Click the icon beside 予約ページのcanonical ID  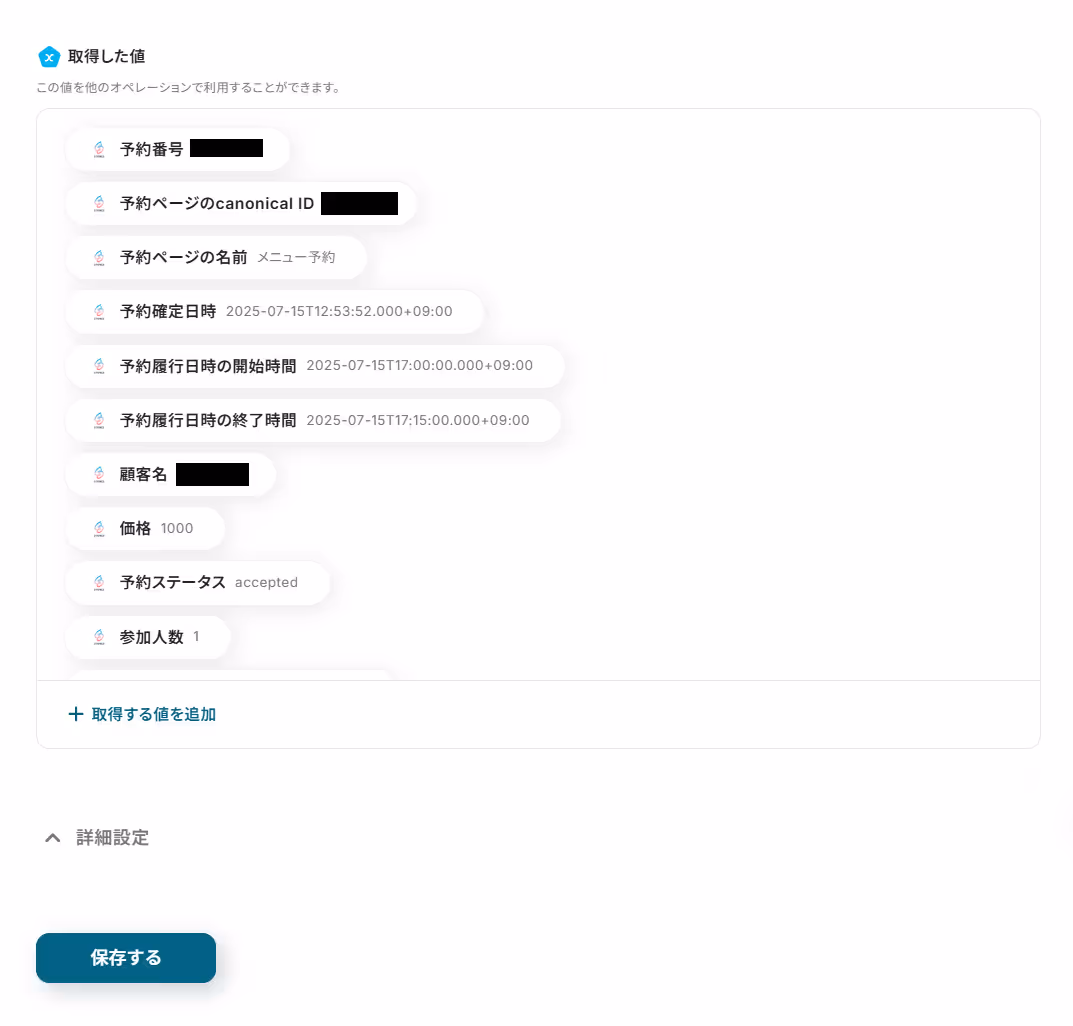tap(99, 203)
